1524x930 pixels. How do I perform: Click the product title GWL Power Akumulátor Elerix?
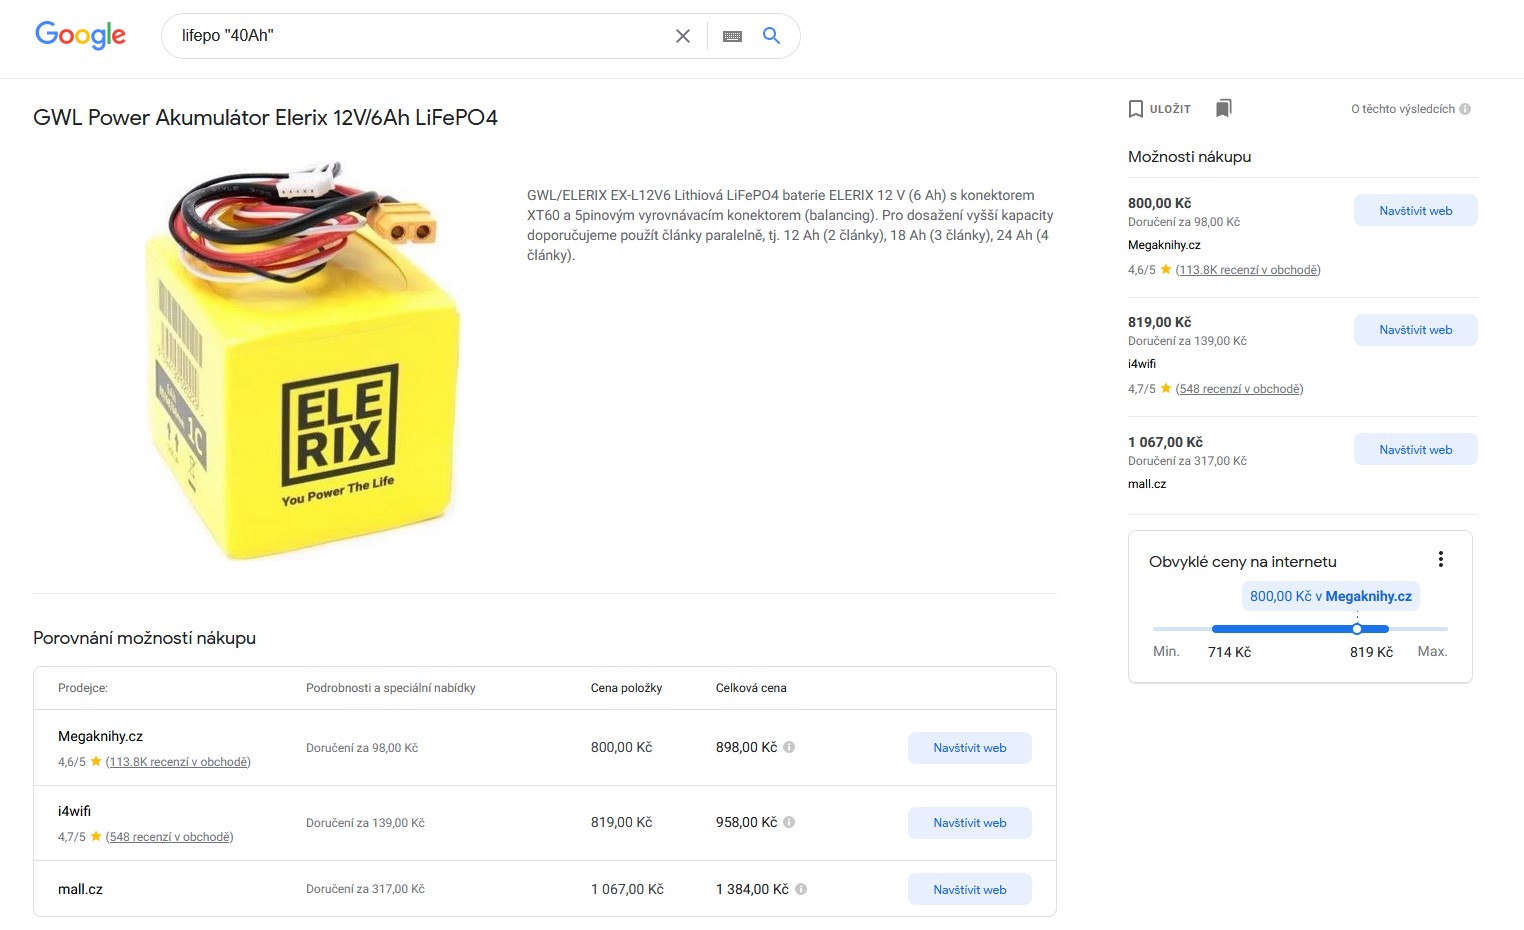click(265, 118)
